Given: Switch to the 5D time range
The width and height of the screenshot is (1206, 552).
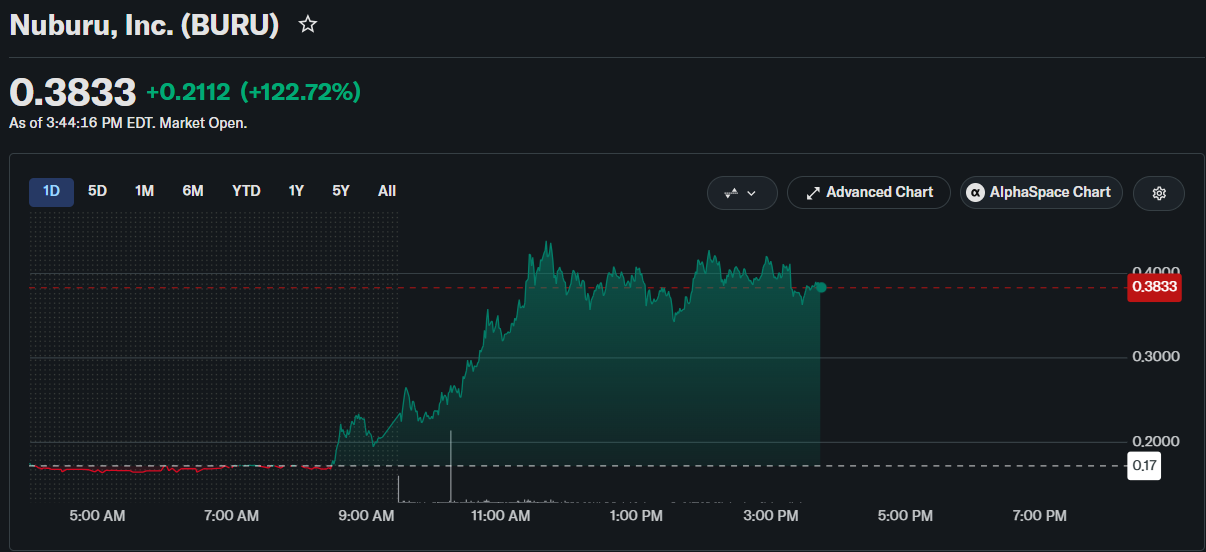Looking at the screenshot, I should 97,191.
